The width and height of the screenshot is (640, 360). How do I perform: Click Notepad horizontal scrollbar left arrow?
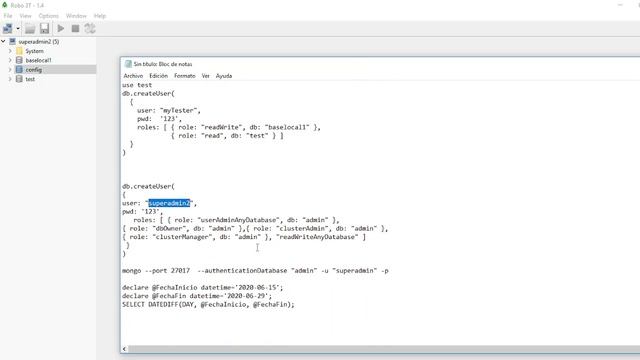click(x=124, y=349)
